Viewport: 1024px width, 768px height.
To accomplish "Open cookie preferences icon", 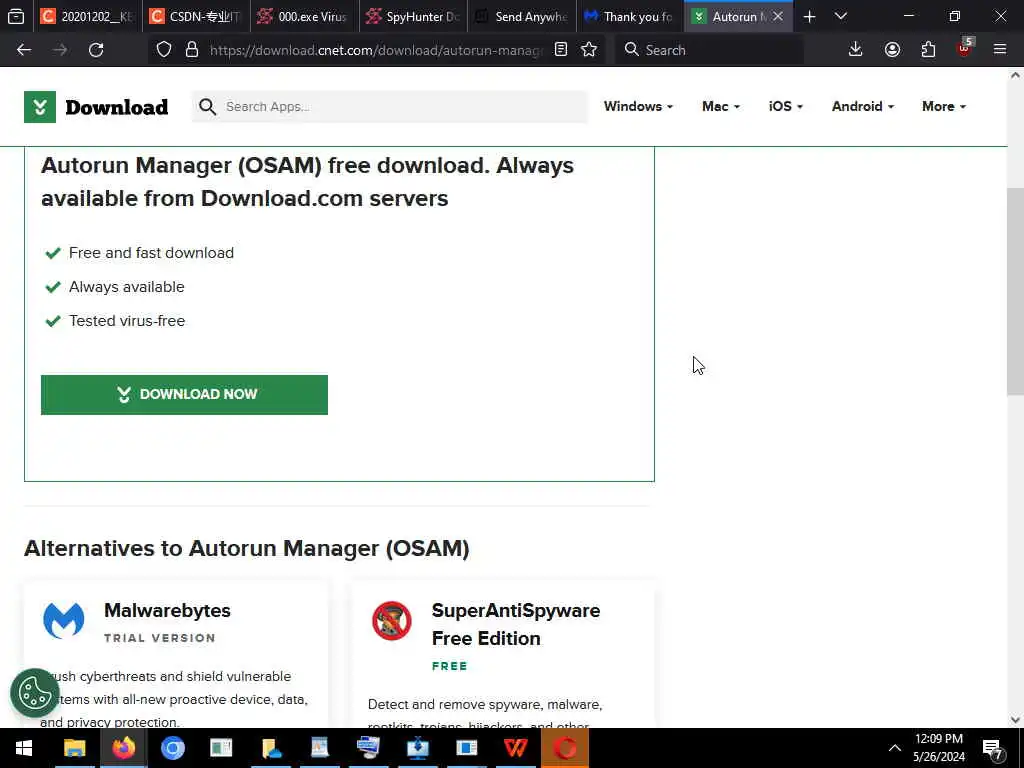I will click(35, 693).
